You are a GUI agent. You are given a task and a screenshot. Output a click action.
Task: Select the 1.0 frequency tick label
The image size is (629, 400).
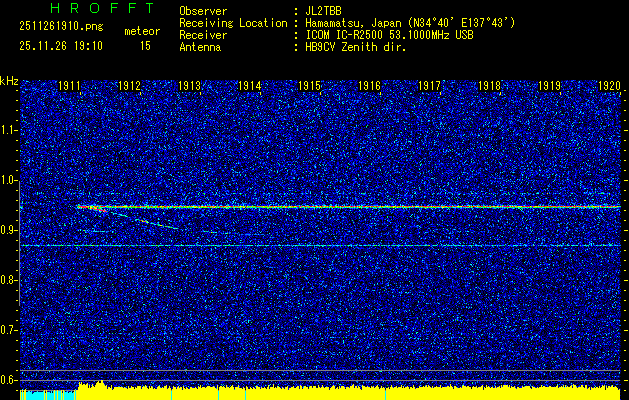coord(9,180)
